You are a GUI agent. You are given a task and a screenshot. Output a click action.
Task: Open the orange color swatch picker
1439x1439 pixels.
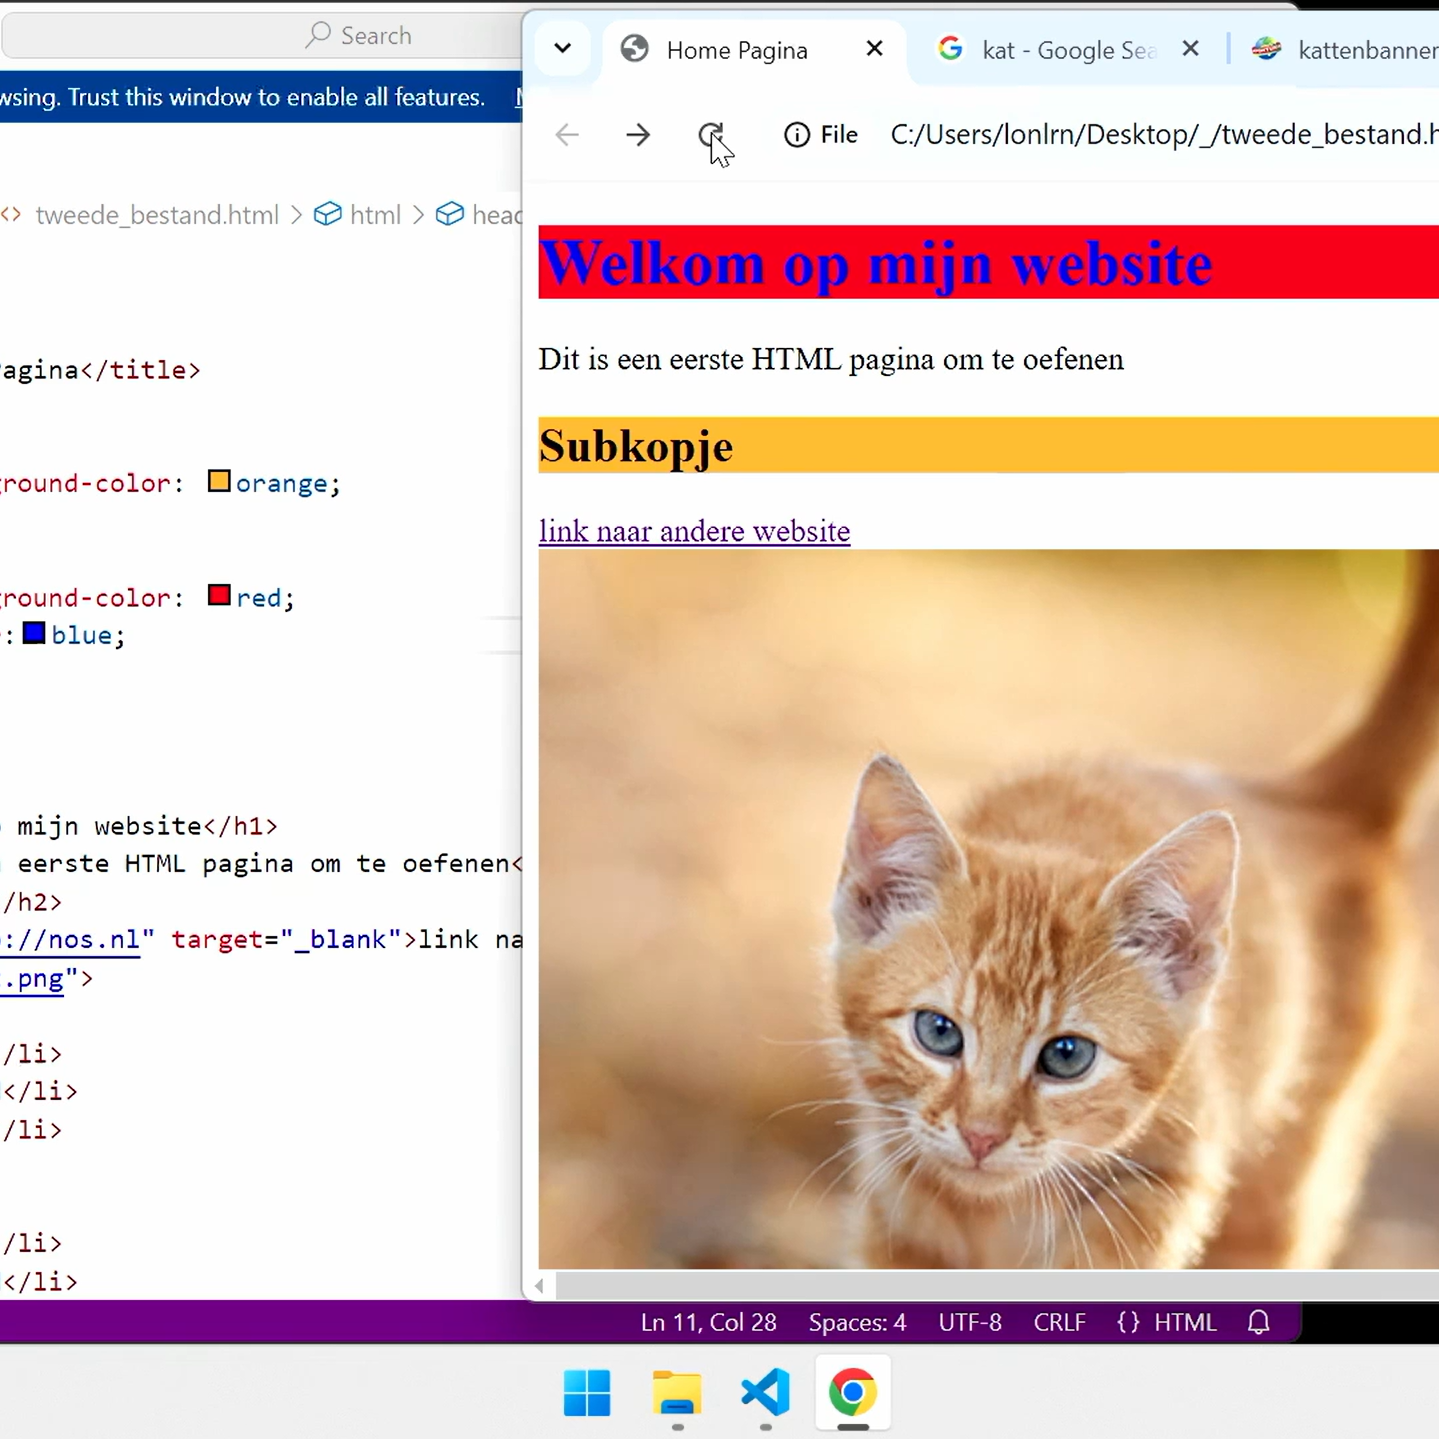tap(219, 482)
